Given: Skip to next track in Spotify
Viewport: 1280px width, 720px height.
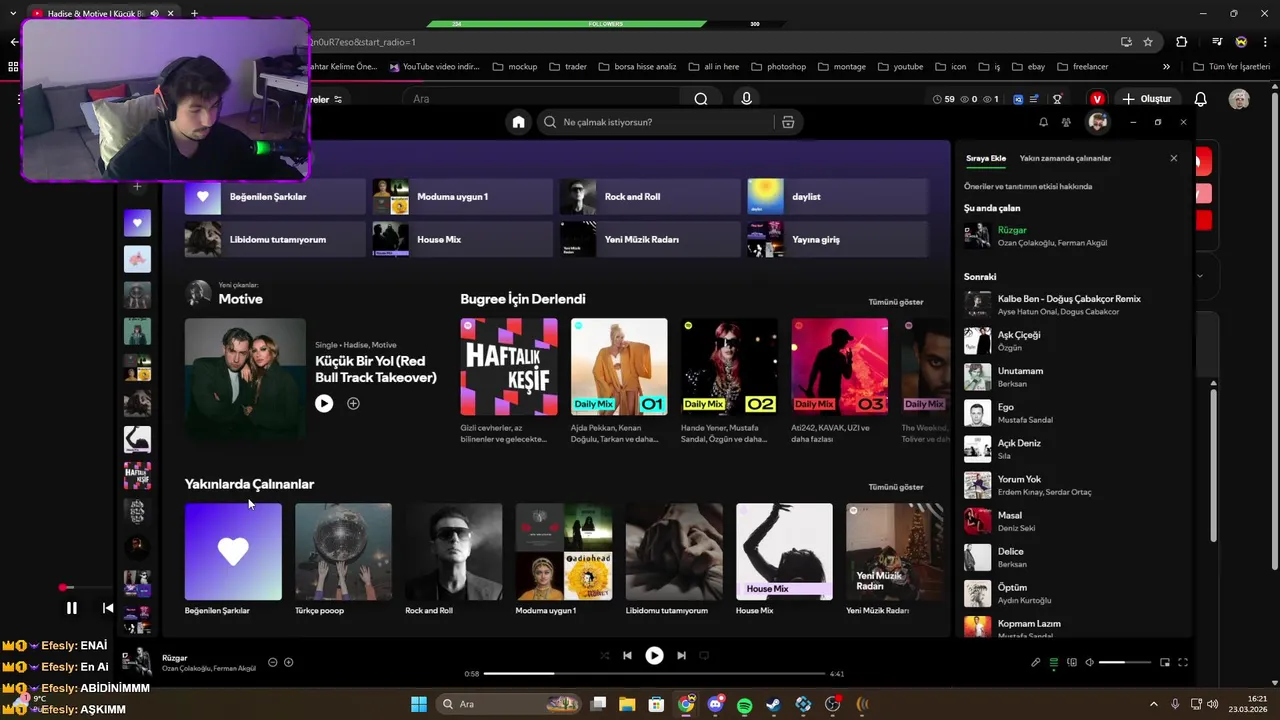Looking at the screenshot, I should coord(681,656).
